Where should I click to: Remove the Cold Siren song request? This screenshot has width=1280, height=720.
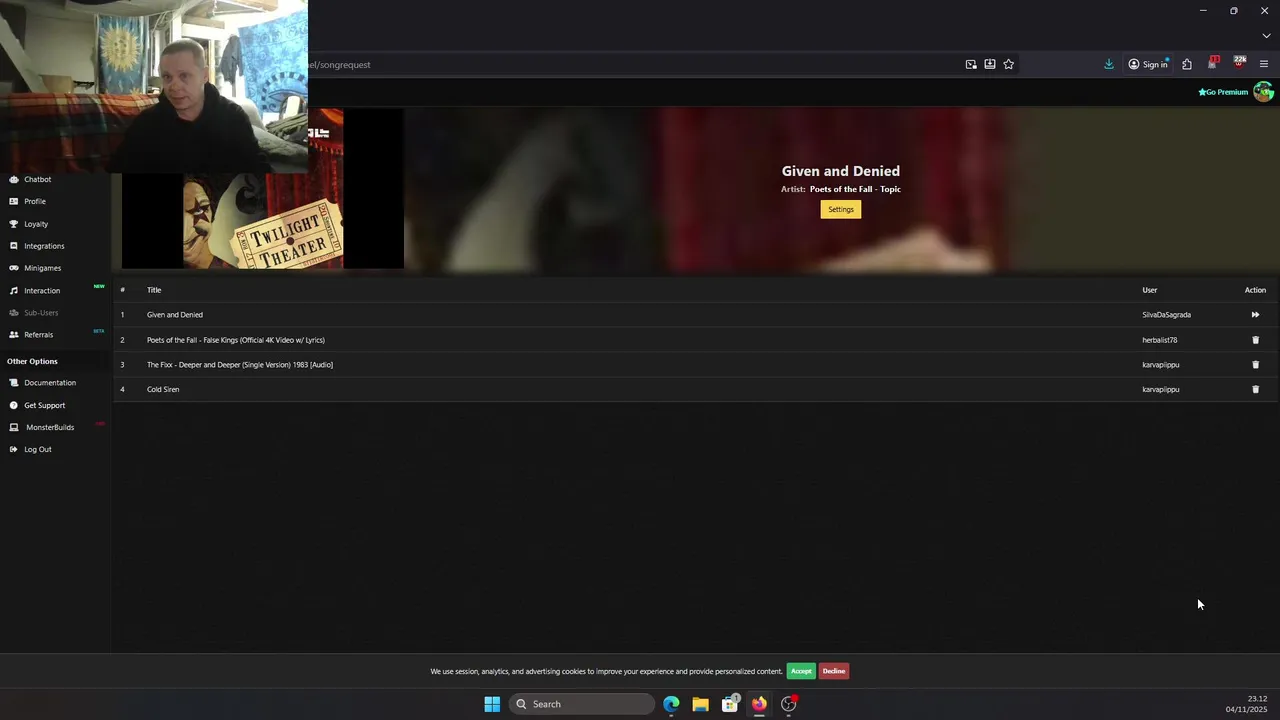[1256, 390]
